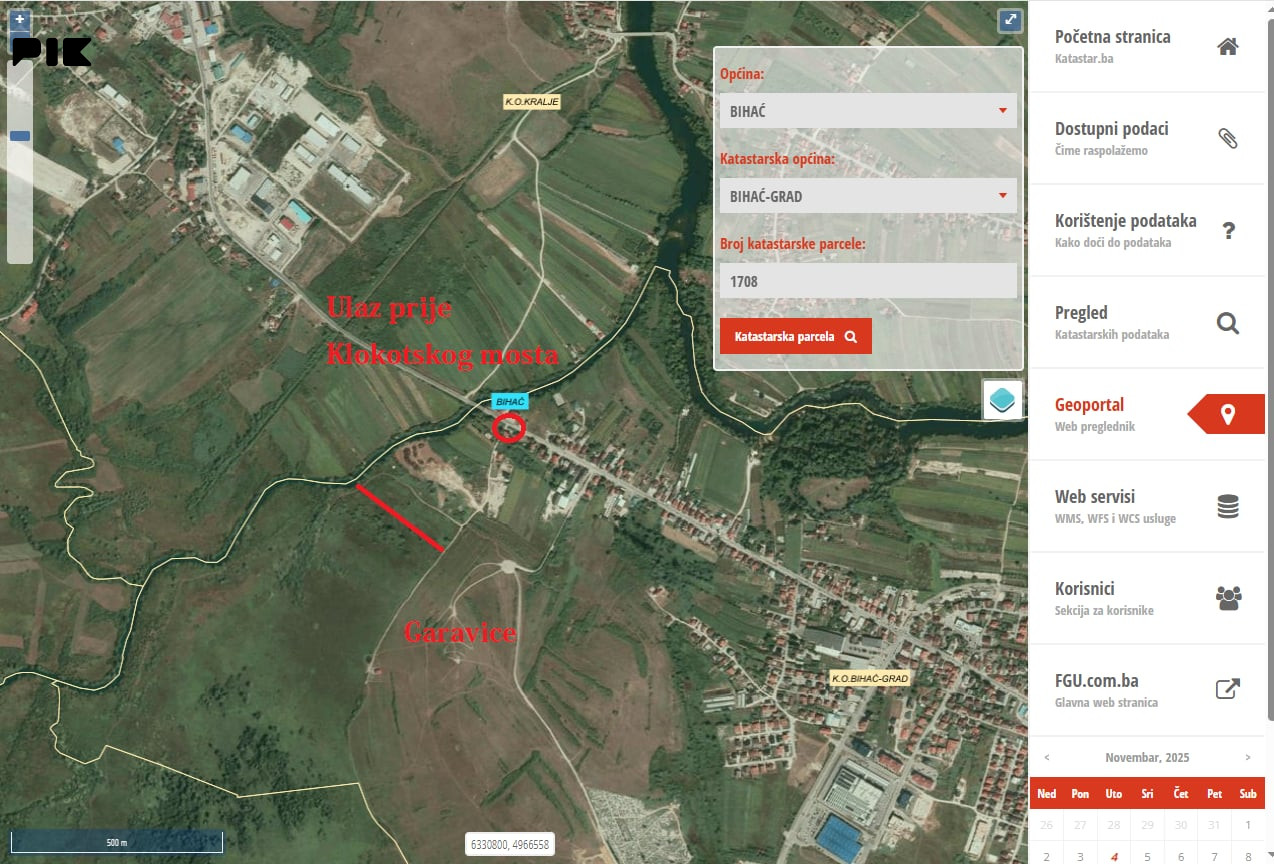Go to next month in calendar
This screenshot has height=864, width=1274.
(1248, 757)
